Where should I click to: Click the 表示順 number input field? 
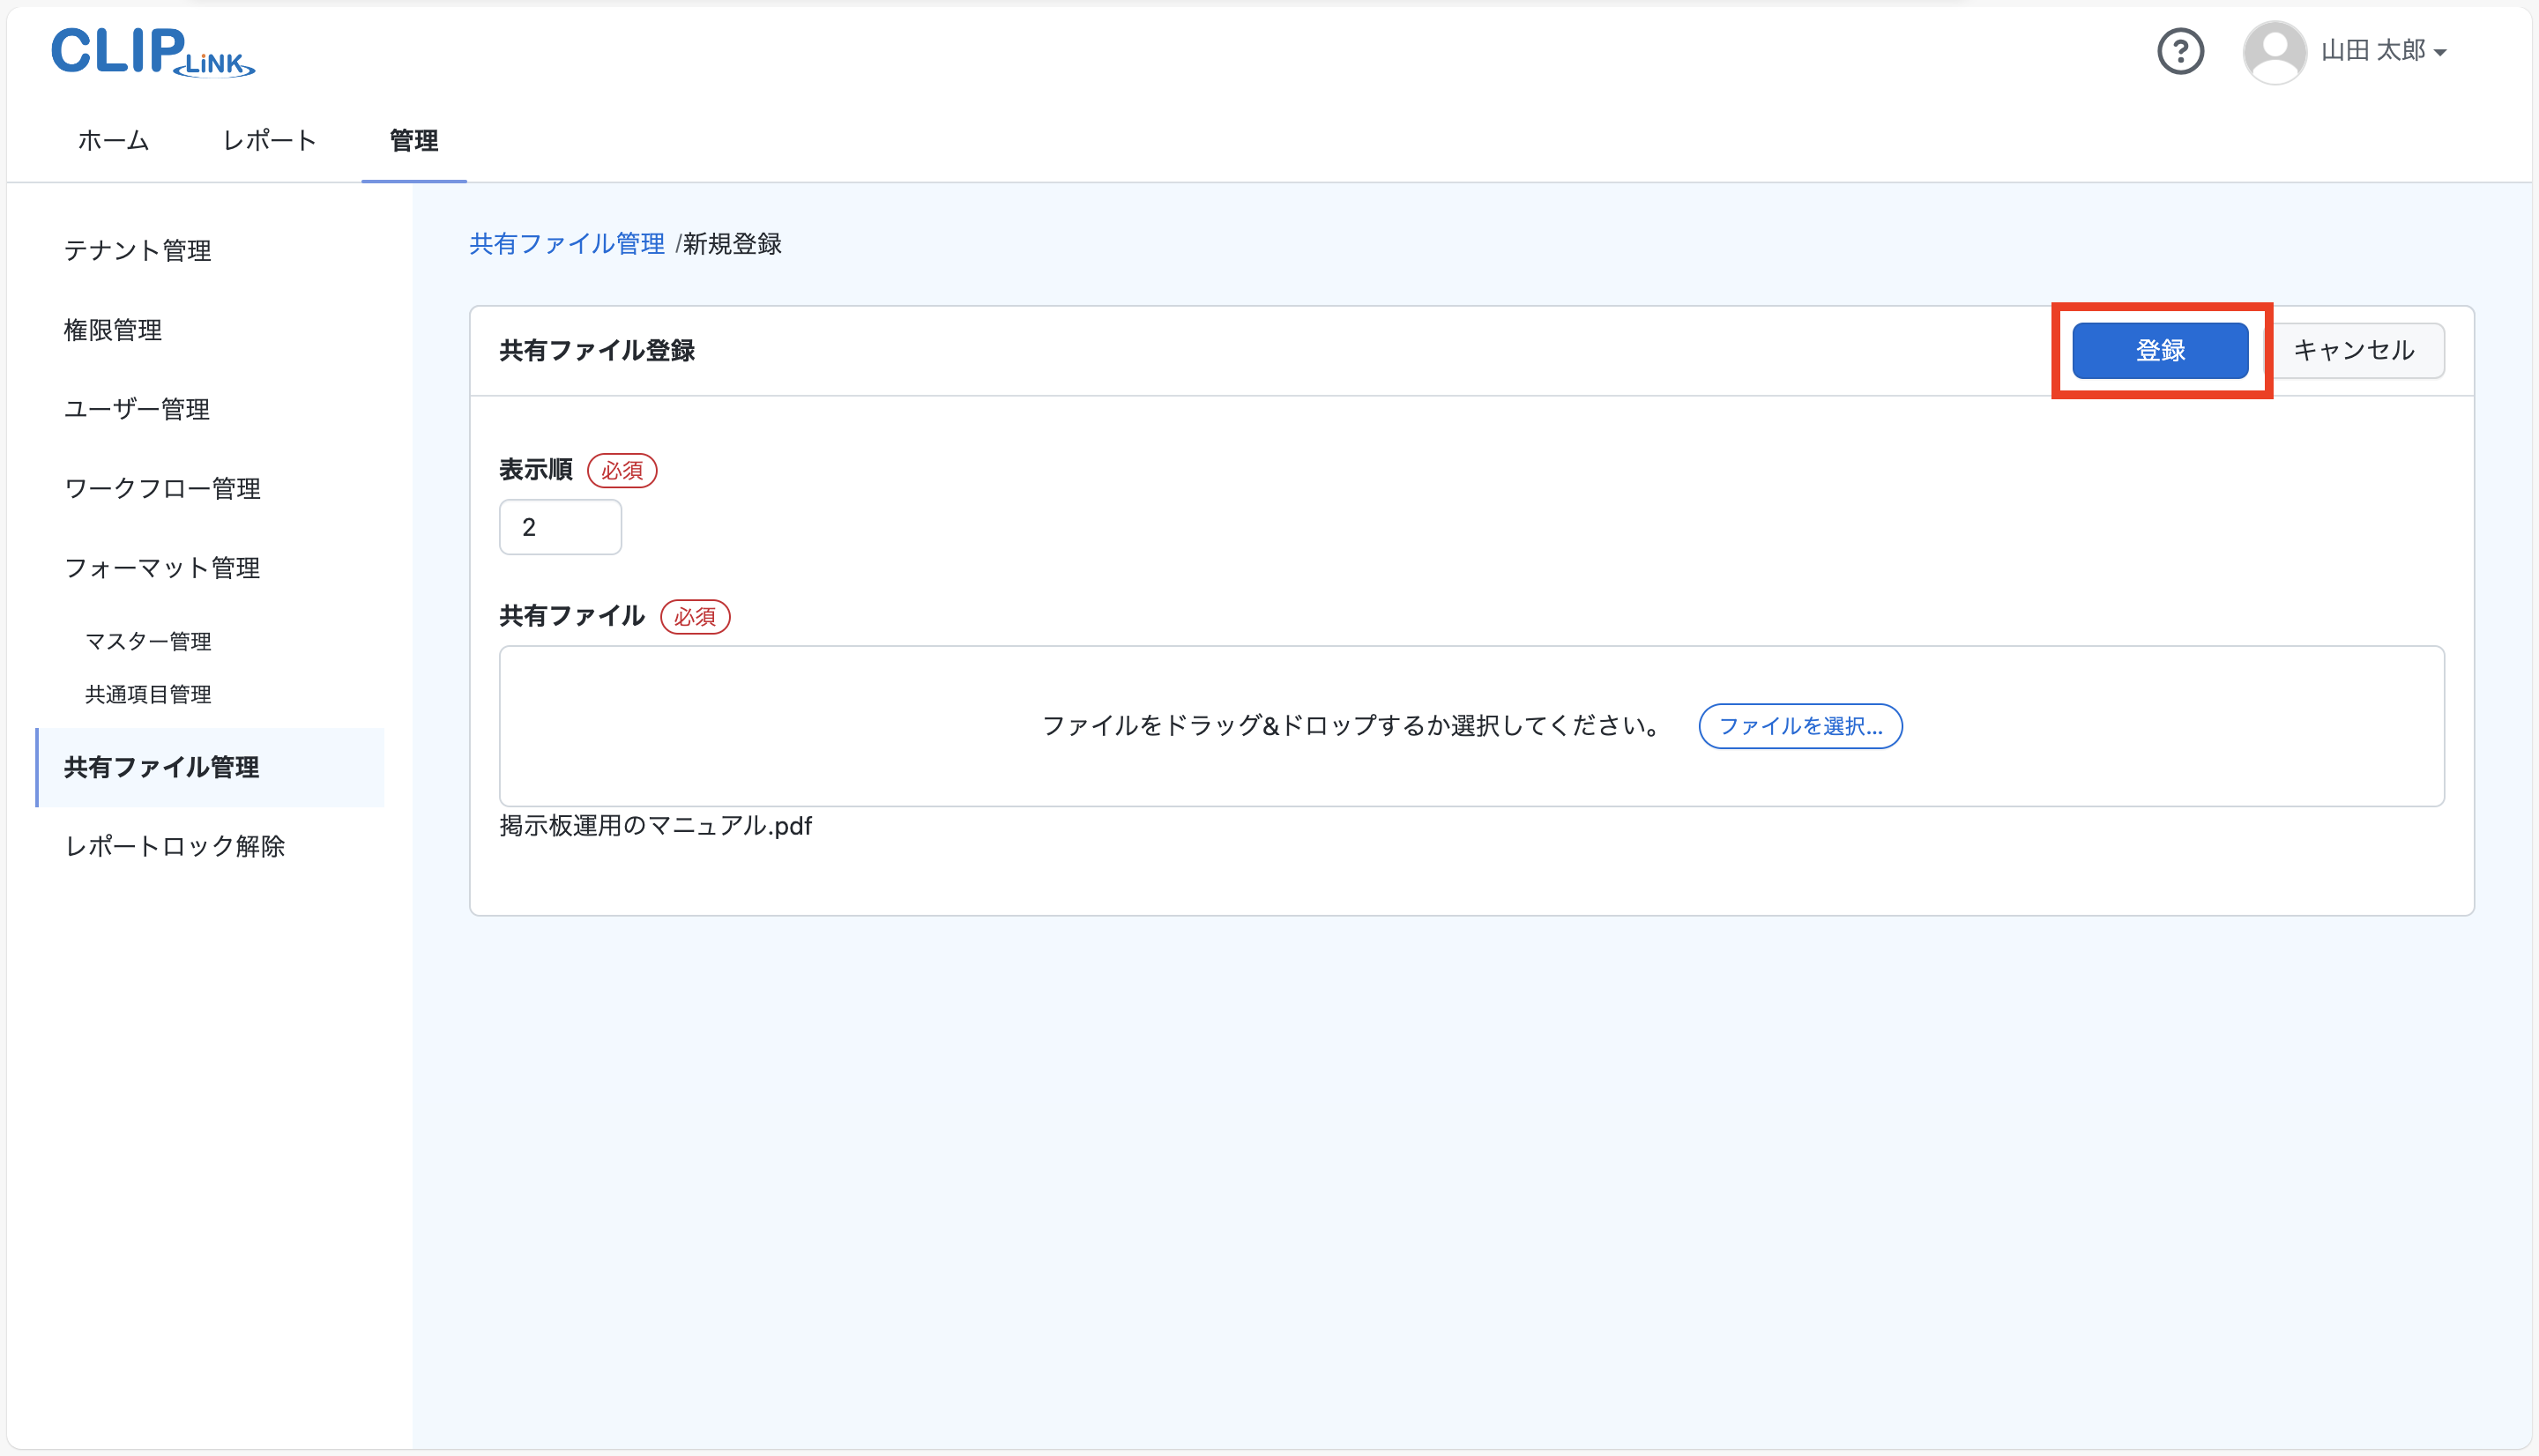pos(560,526)
